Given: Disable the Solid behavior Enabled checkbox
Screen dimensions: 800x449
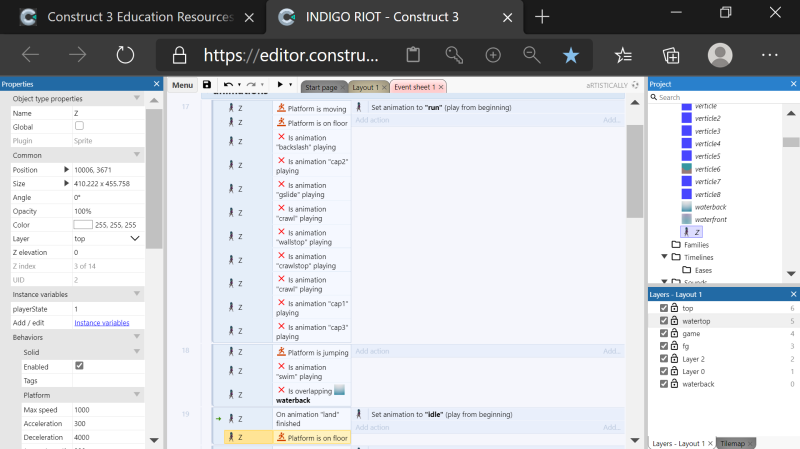Looking at the screenshot, I should (x=79, y=365).
